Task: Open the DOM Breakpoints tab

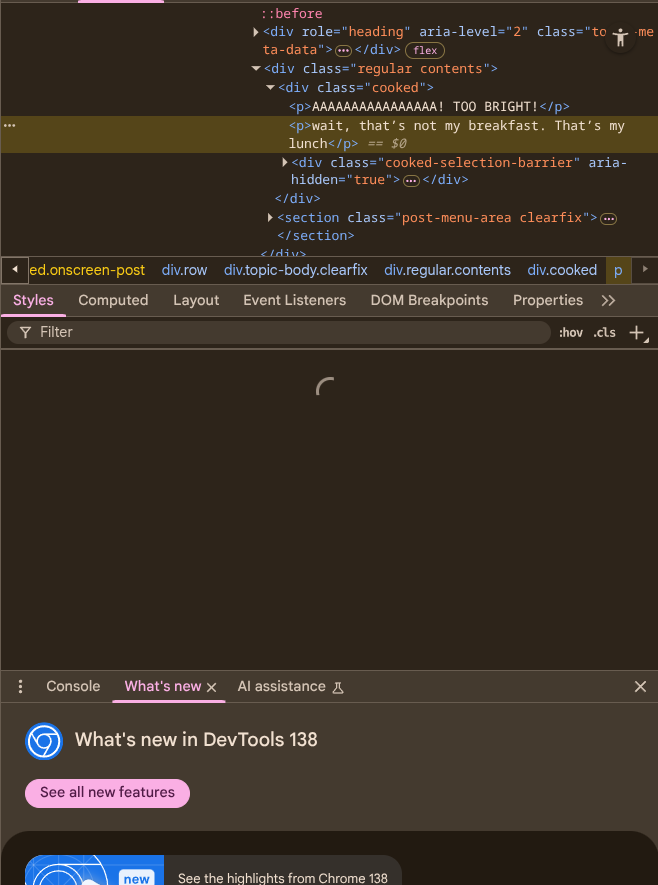Action: (x=429, y=300)
